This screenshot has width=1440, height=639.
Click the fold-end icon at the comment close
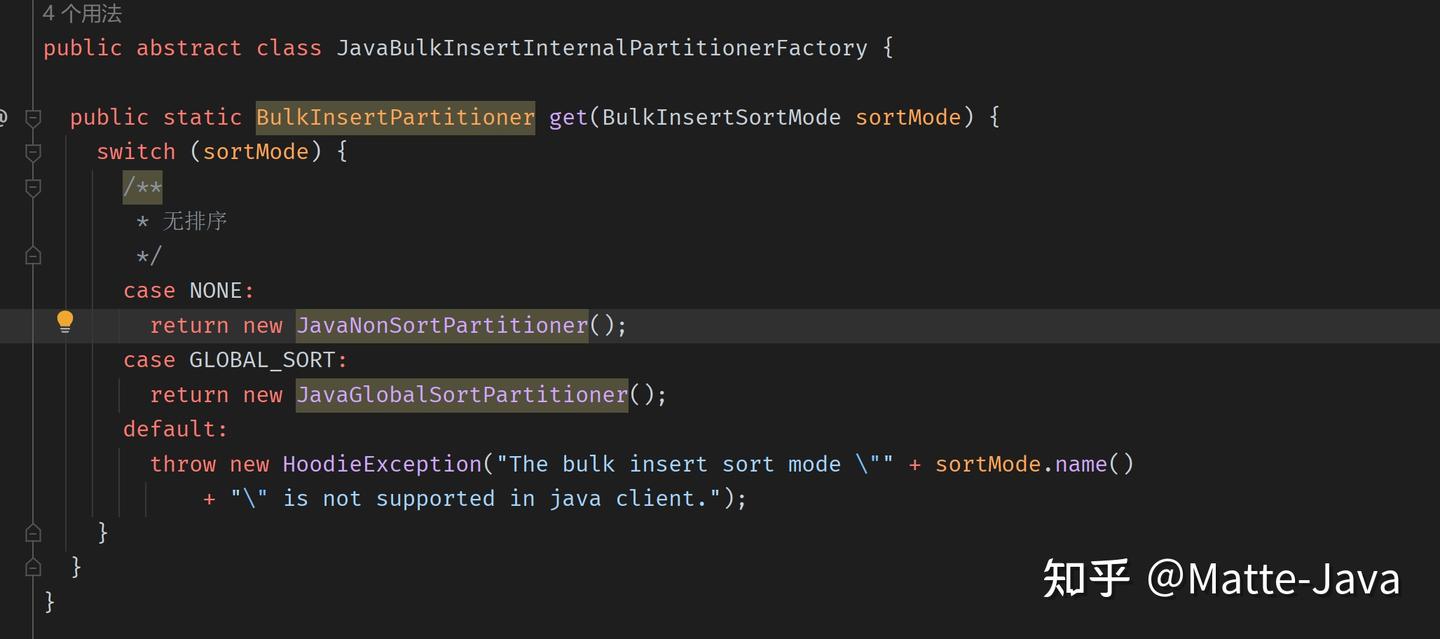[x=33, y=255]
